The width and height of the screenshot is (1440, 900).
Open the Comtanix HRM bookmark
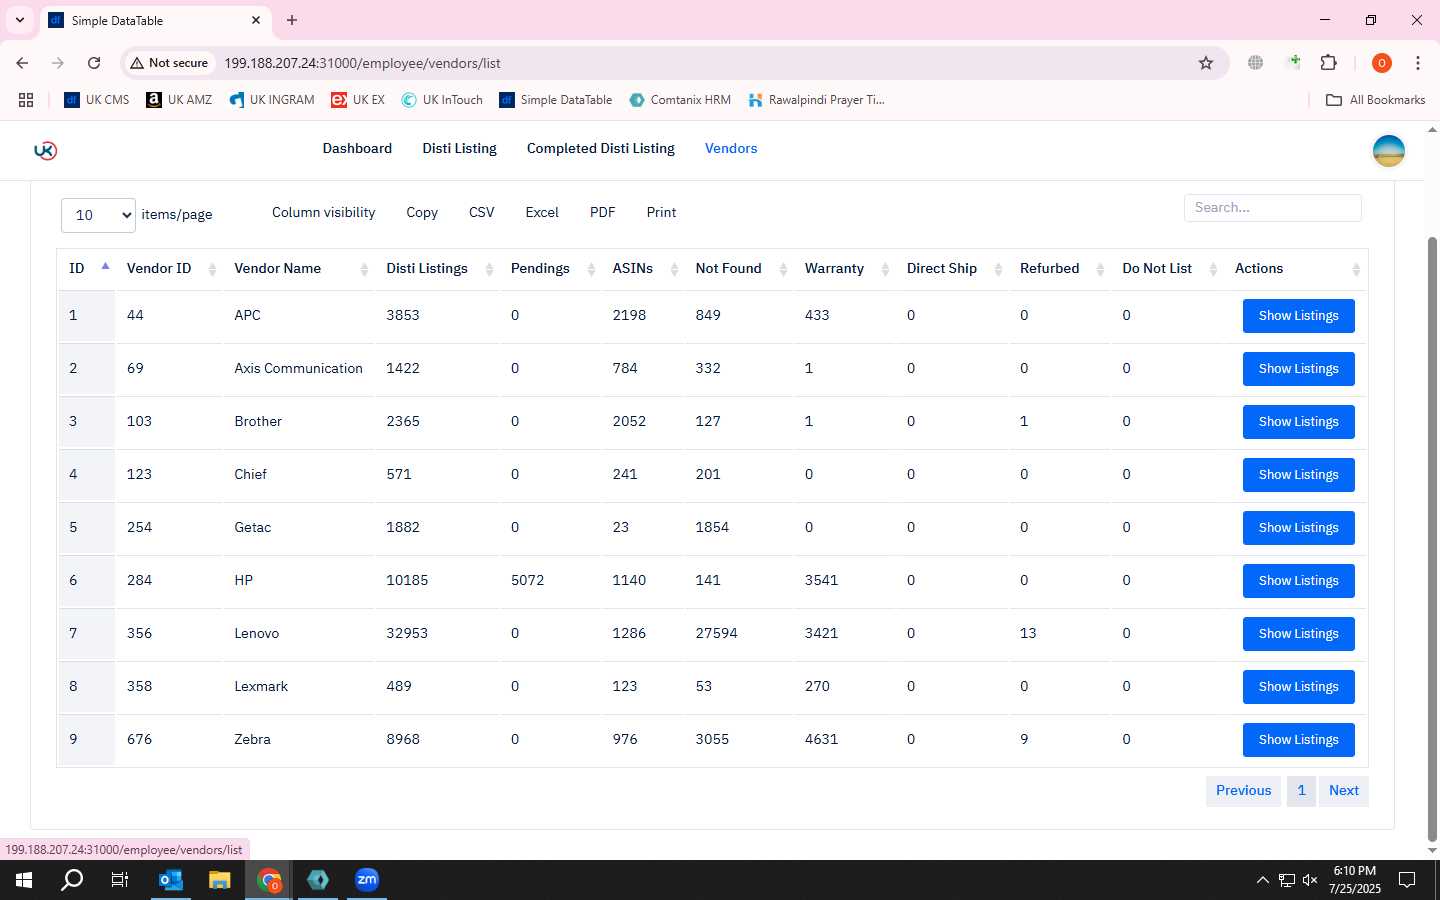tap(680, 100)
